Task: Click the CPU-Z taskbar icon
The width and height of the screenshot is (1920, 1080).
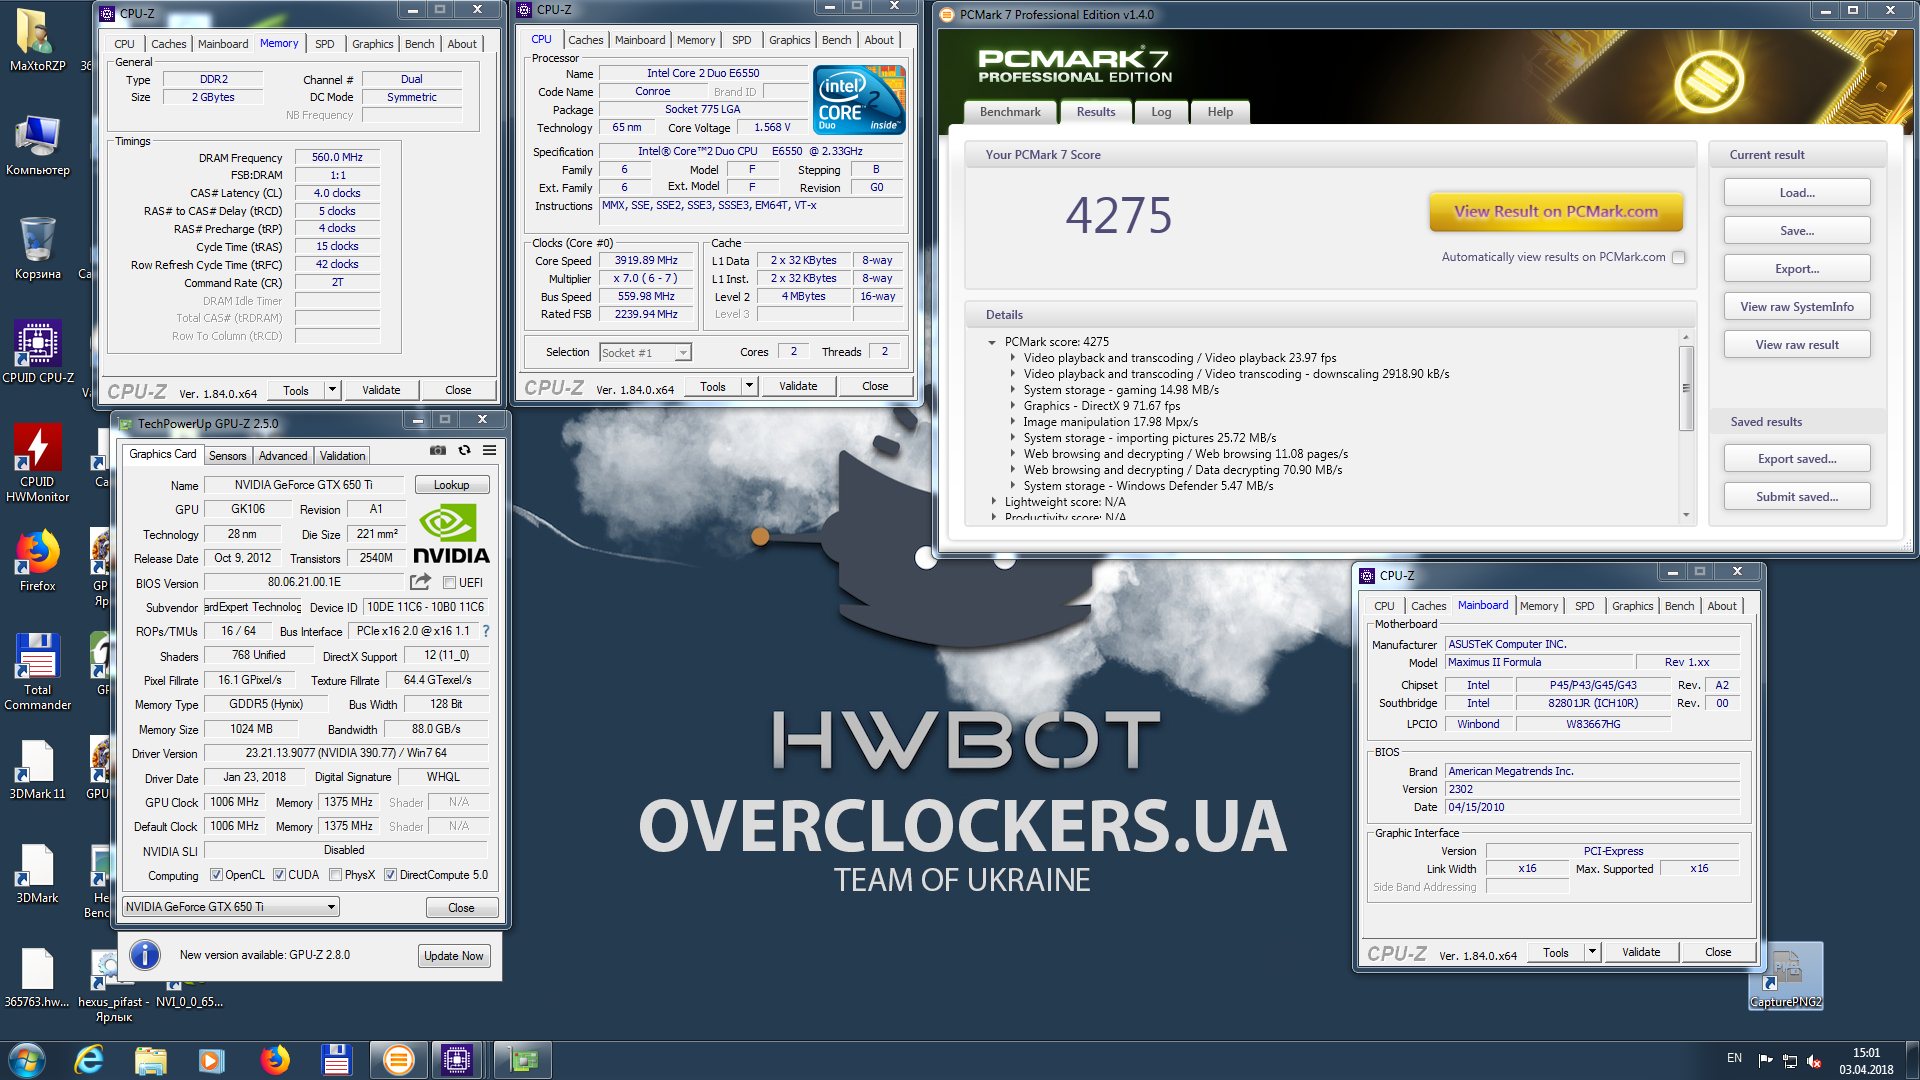Action: 457,1060
